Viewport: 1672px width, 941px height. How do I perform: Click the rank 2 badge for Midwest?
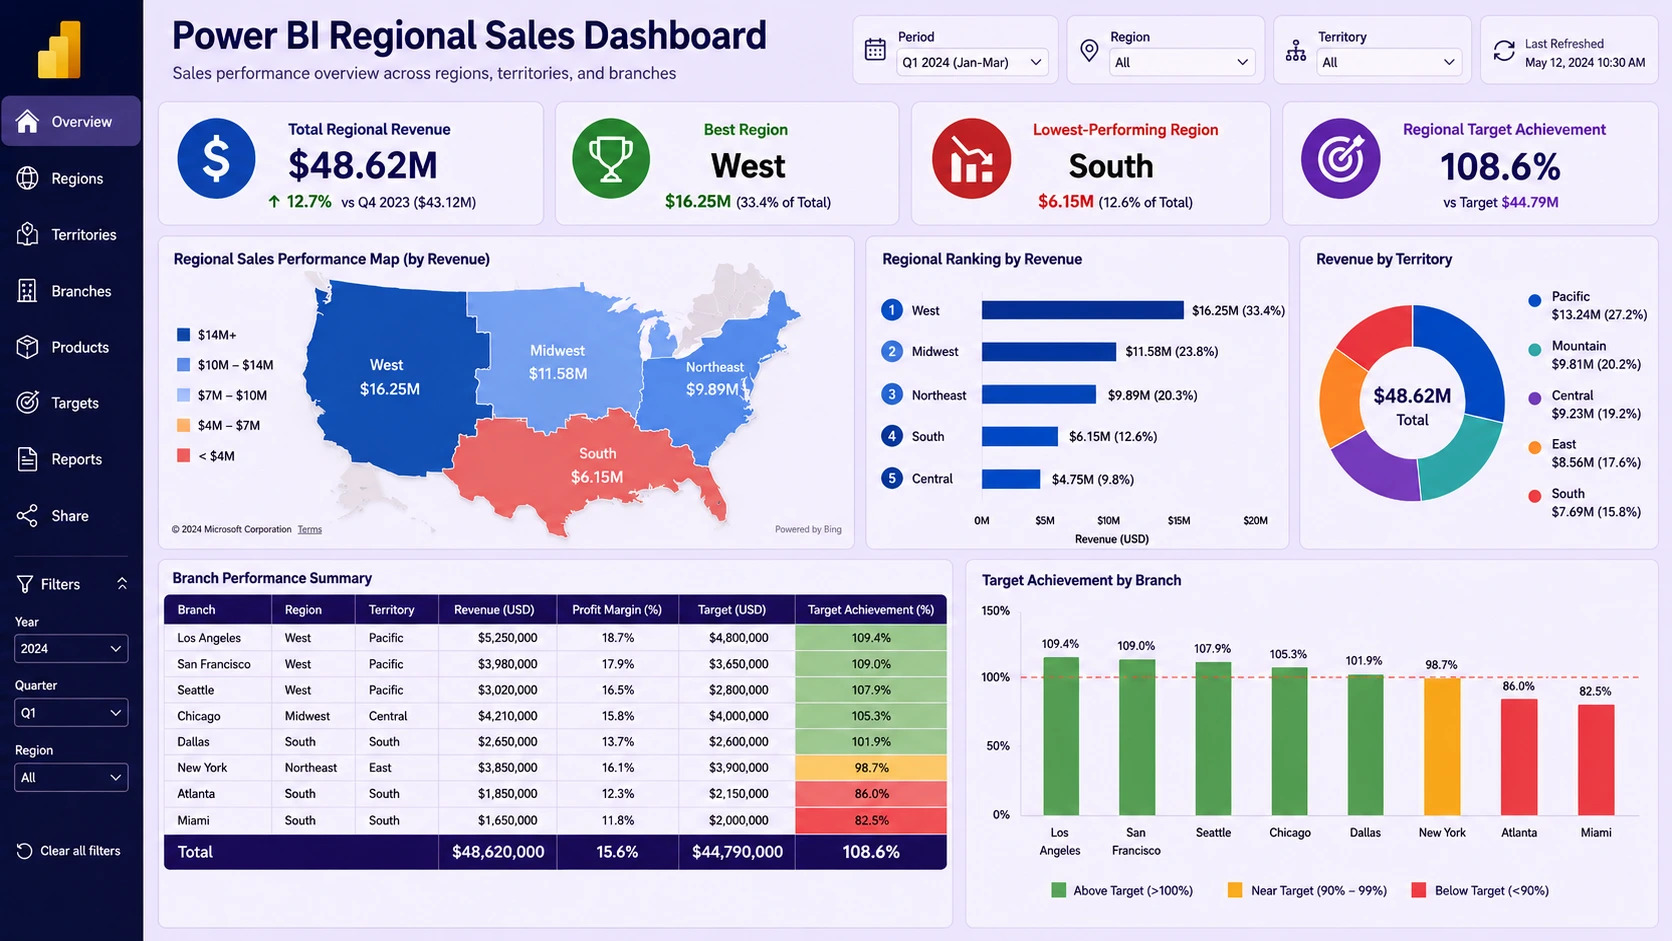tap(892, 351)
